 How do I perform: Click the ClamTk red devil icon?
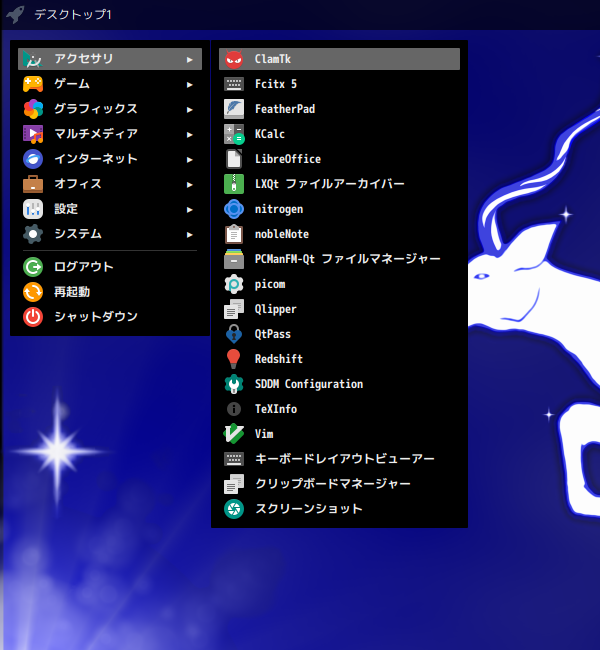(234, 59)
